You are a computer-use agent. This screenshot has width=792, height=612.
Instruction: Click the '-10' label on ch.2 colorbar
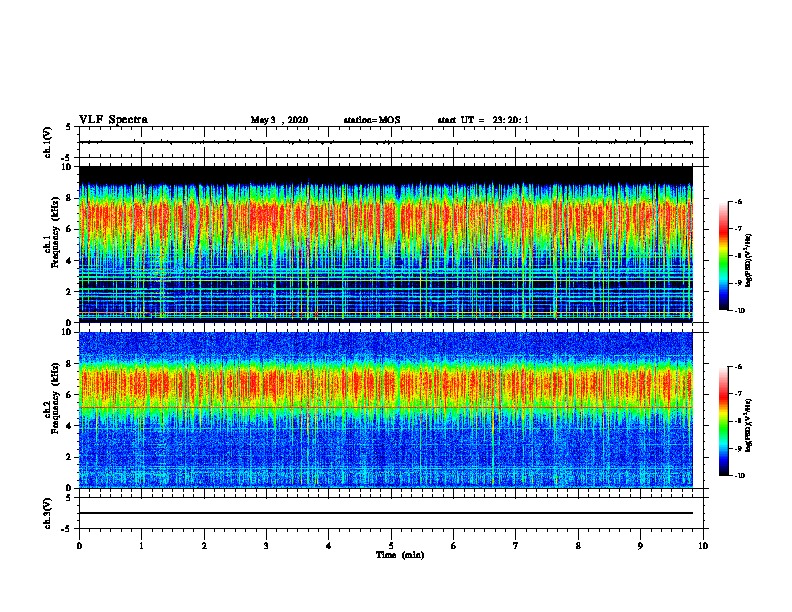(x=739, y=475)
